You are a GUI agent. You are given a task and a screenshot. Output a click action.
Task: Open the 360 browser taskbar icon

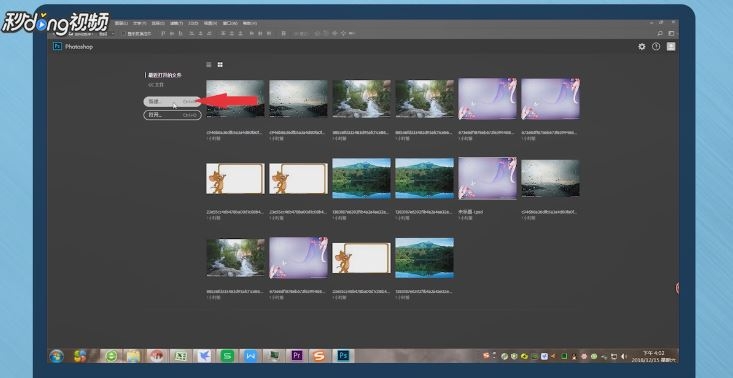coord(111,356)
